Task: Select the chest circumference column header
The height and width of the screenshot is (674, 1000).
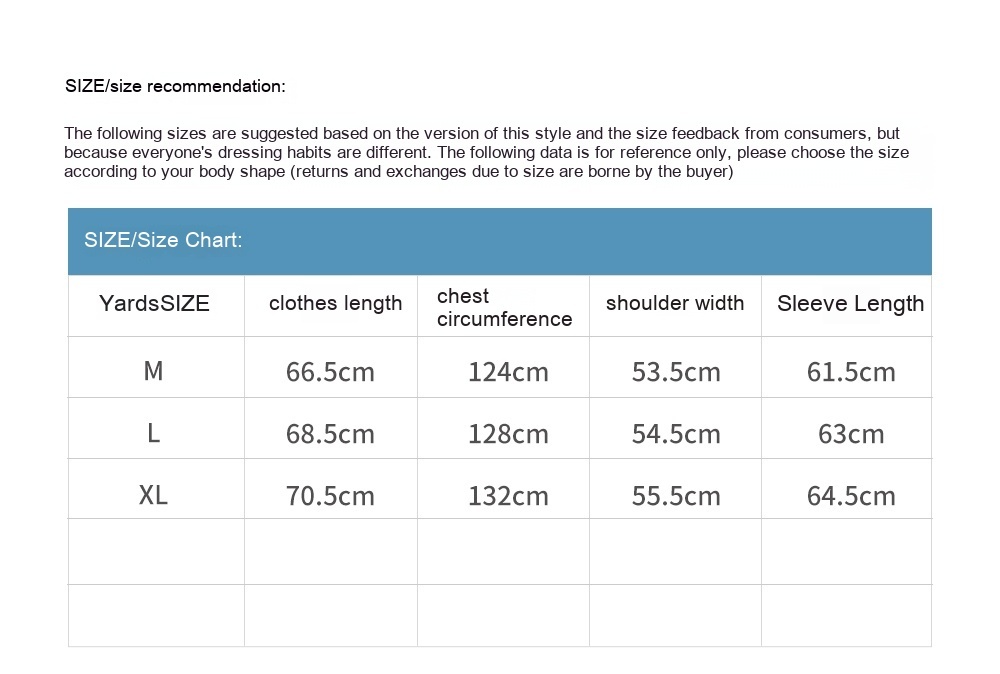Action: [x=504, y=307]
